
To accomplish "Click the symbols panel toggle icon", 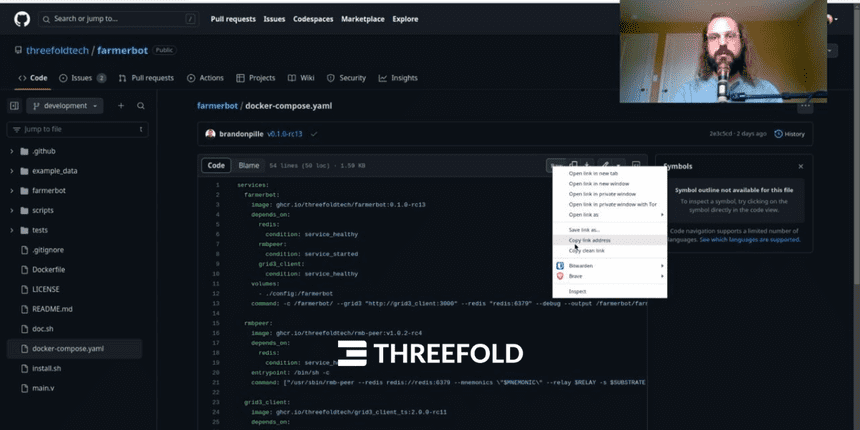I will 636,165.
